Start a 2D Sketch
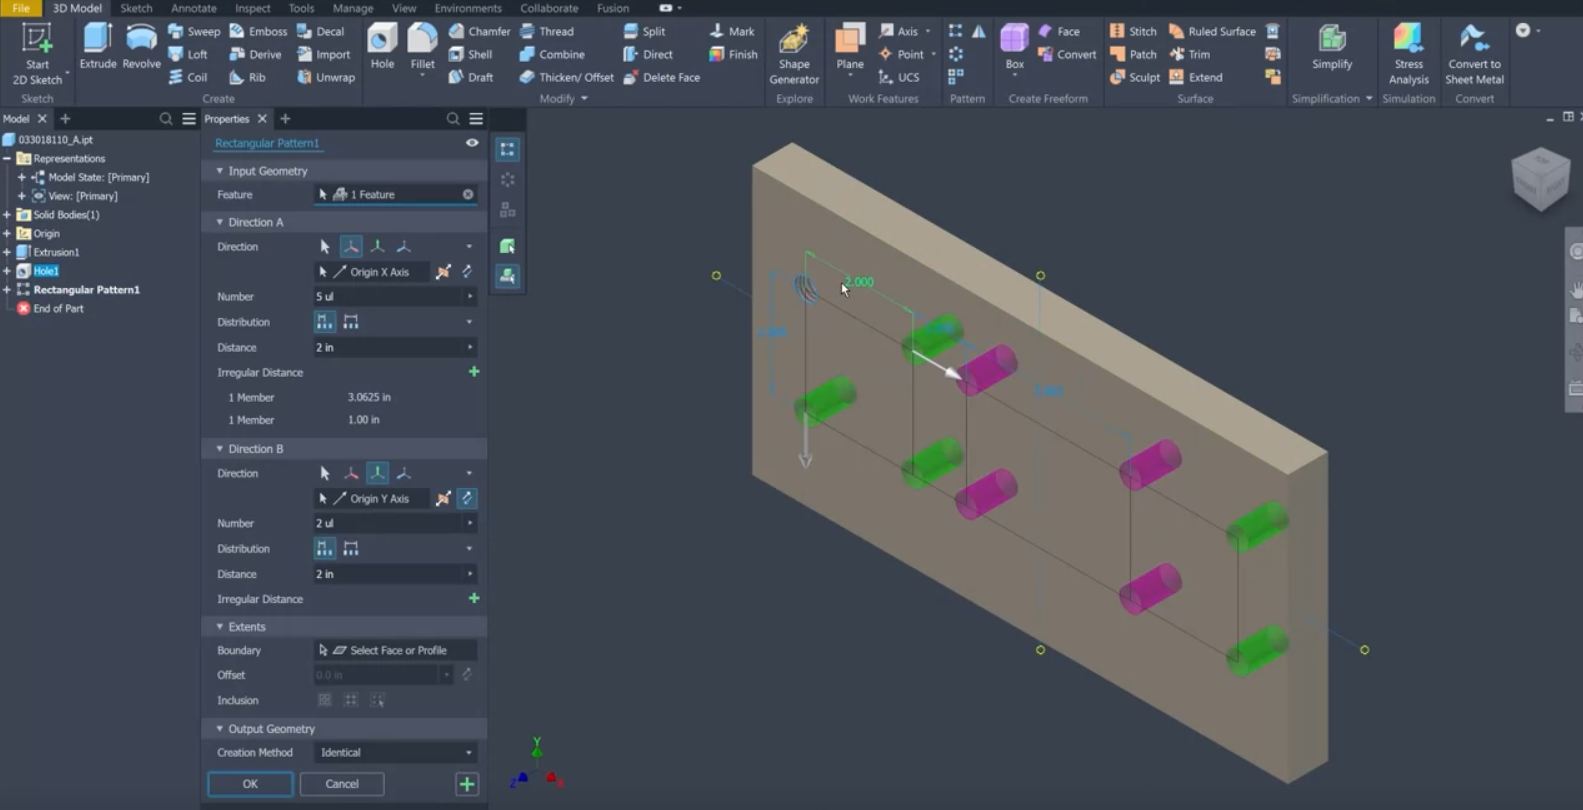 tap(37, 54)
